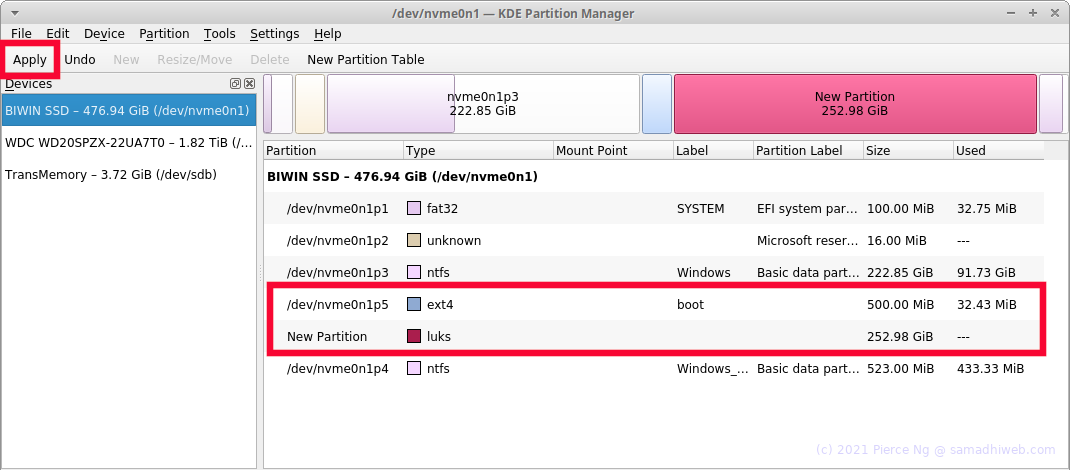Screen dimensions: 1070x470
Task: Open the Tools menu
Action: click(220, 33)
